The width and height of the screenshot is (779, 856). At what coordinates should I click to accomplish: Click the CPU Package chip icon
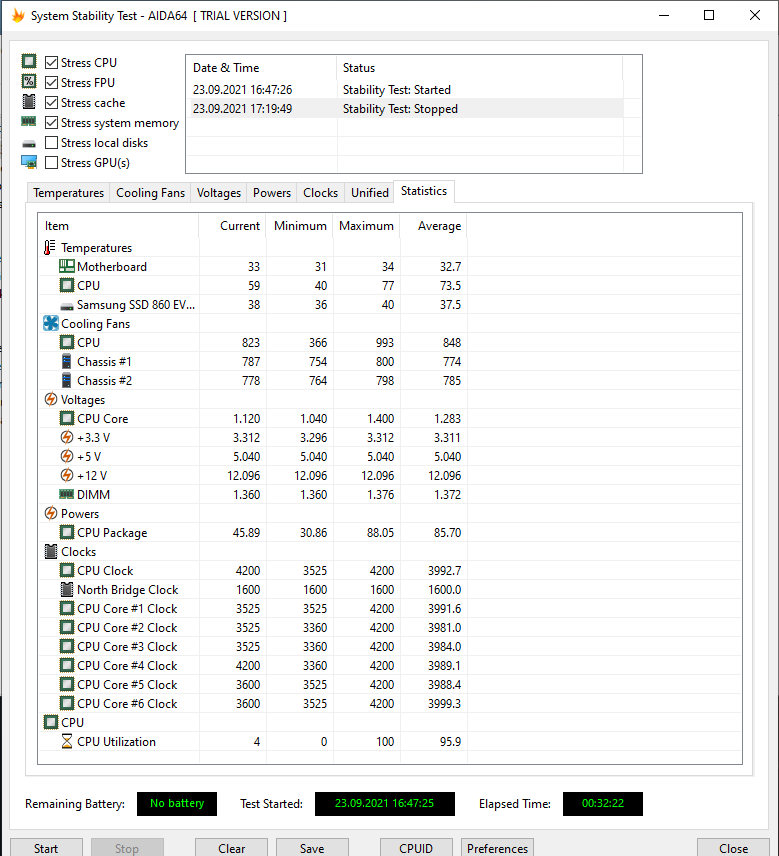67,532
